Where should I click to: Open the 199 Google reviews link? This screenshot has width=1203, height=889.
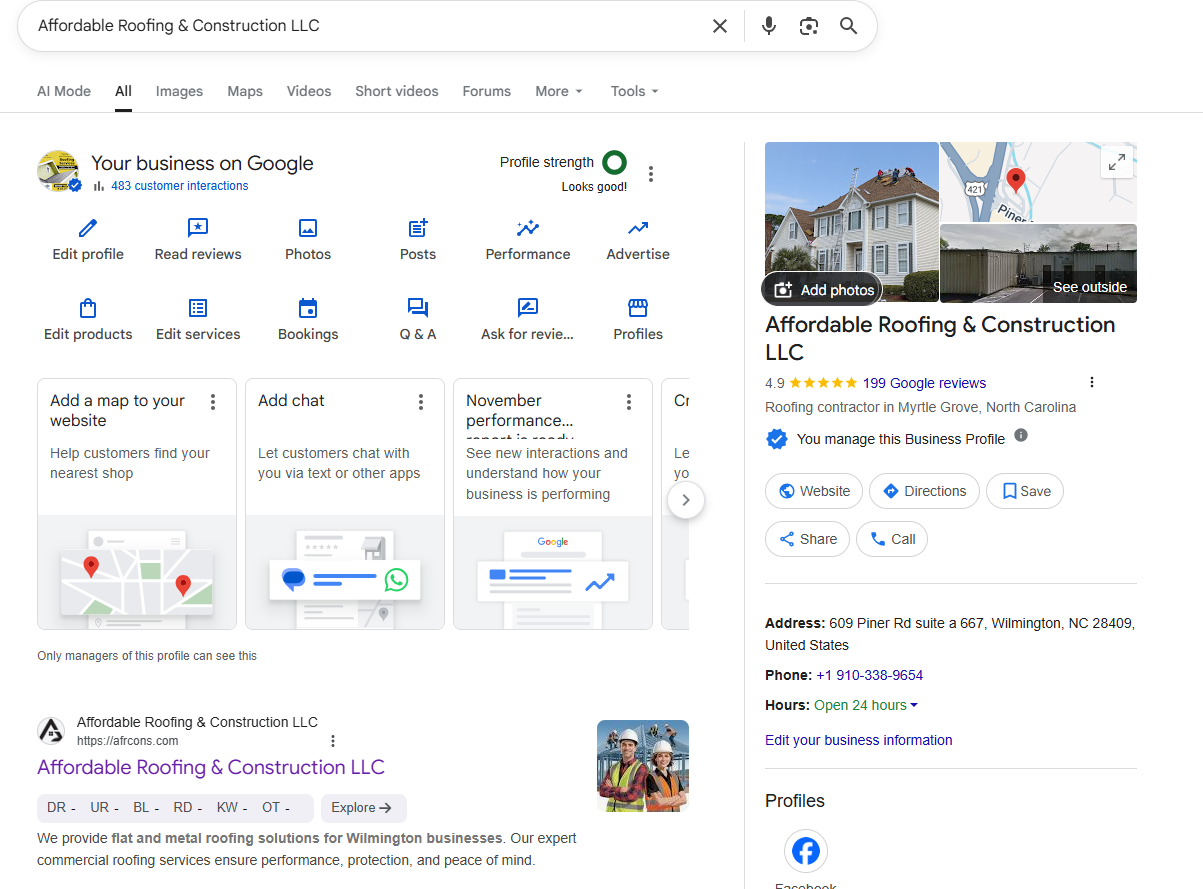click(x=924, y=383)
